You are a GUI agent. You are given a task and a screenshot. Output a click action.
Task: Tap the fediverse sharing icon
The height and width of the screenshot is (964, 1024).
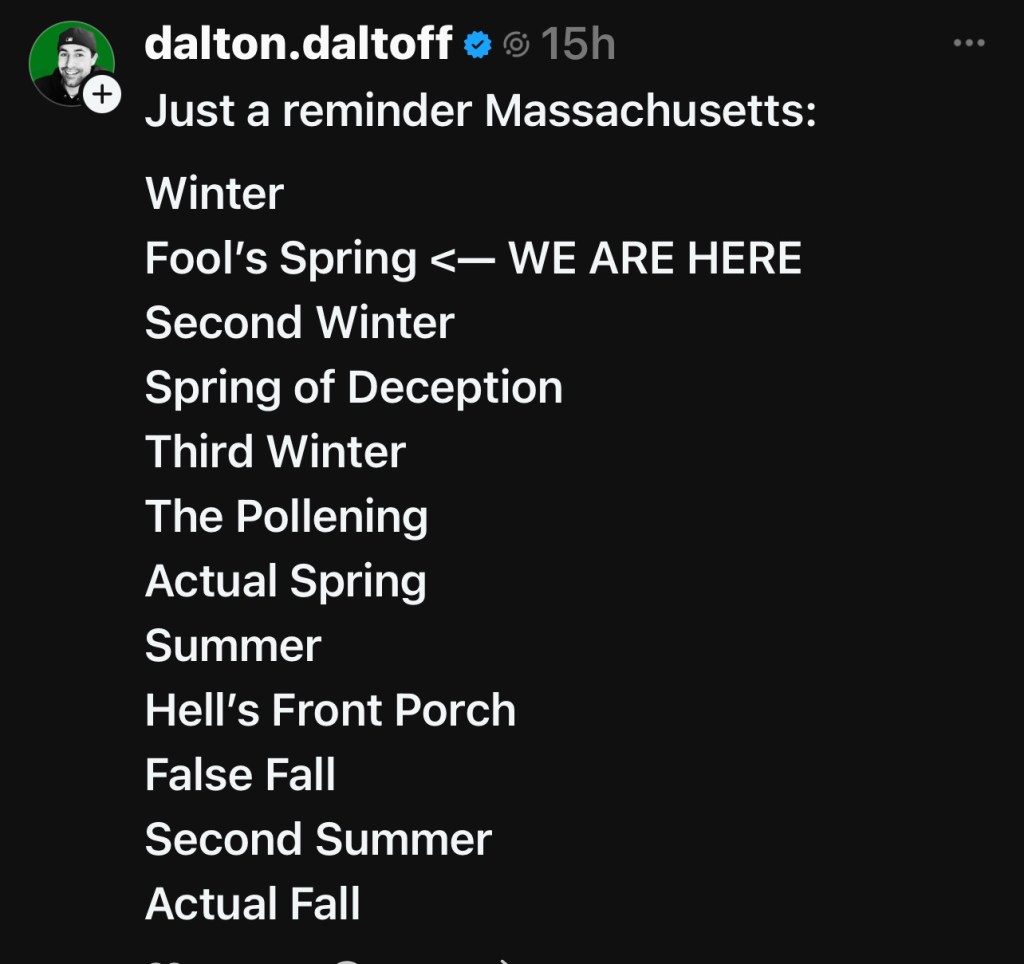coord(516,45)
